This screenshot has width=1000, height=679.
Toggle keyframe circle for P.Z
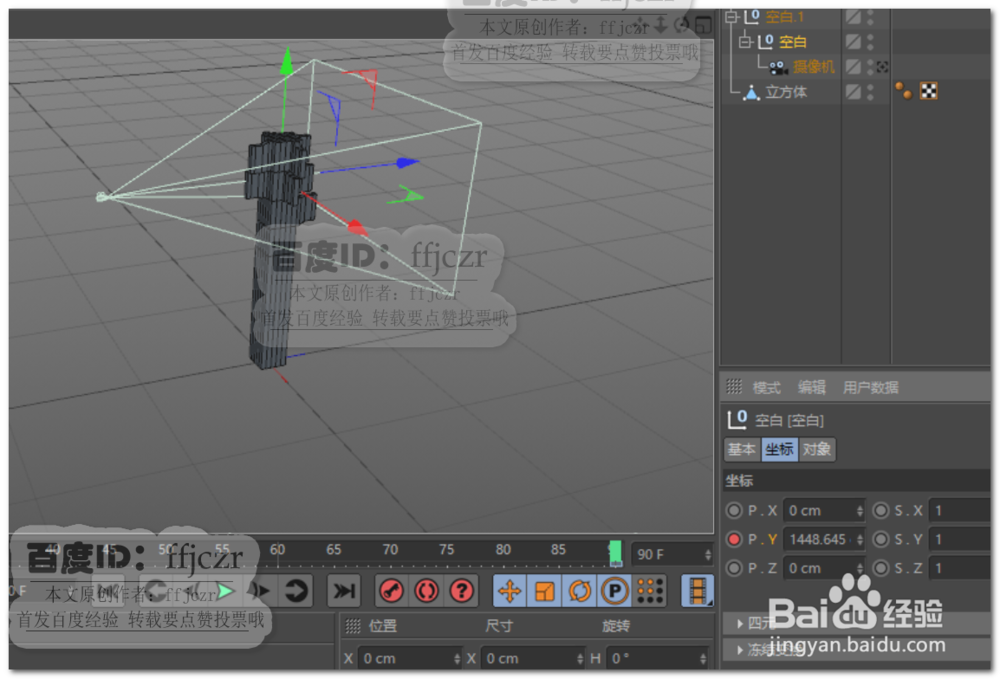pos(734,568)
